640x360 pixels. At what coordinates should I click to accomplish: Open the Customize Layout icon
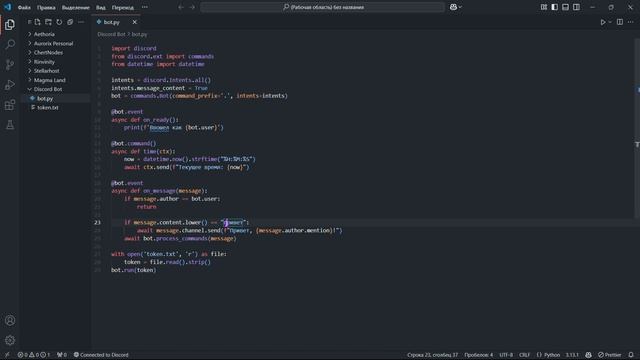[544, 7]
